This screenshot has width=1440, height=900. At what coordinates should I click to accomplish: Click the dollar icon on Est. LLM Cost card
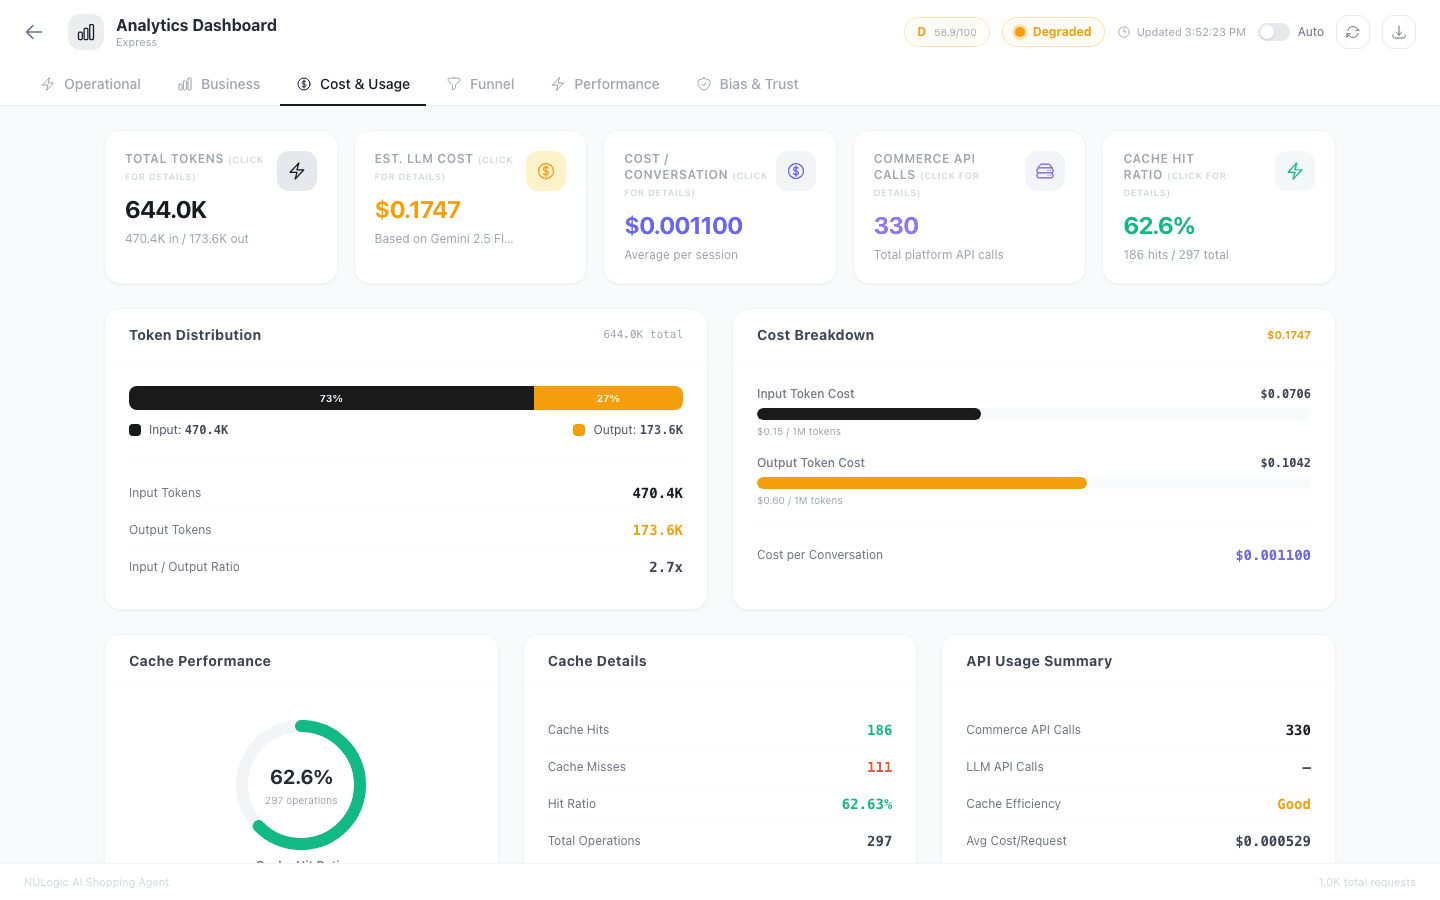[546, 171]
